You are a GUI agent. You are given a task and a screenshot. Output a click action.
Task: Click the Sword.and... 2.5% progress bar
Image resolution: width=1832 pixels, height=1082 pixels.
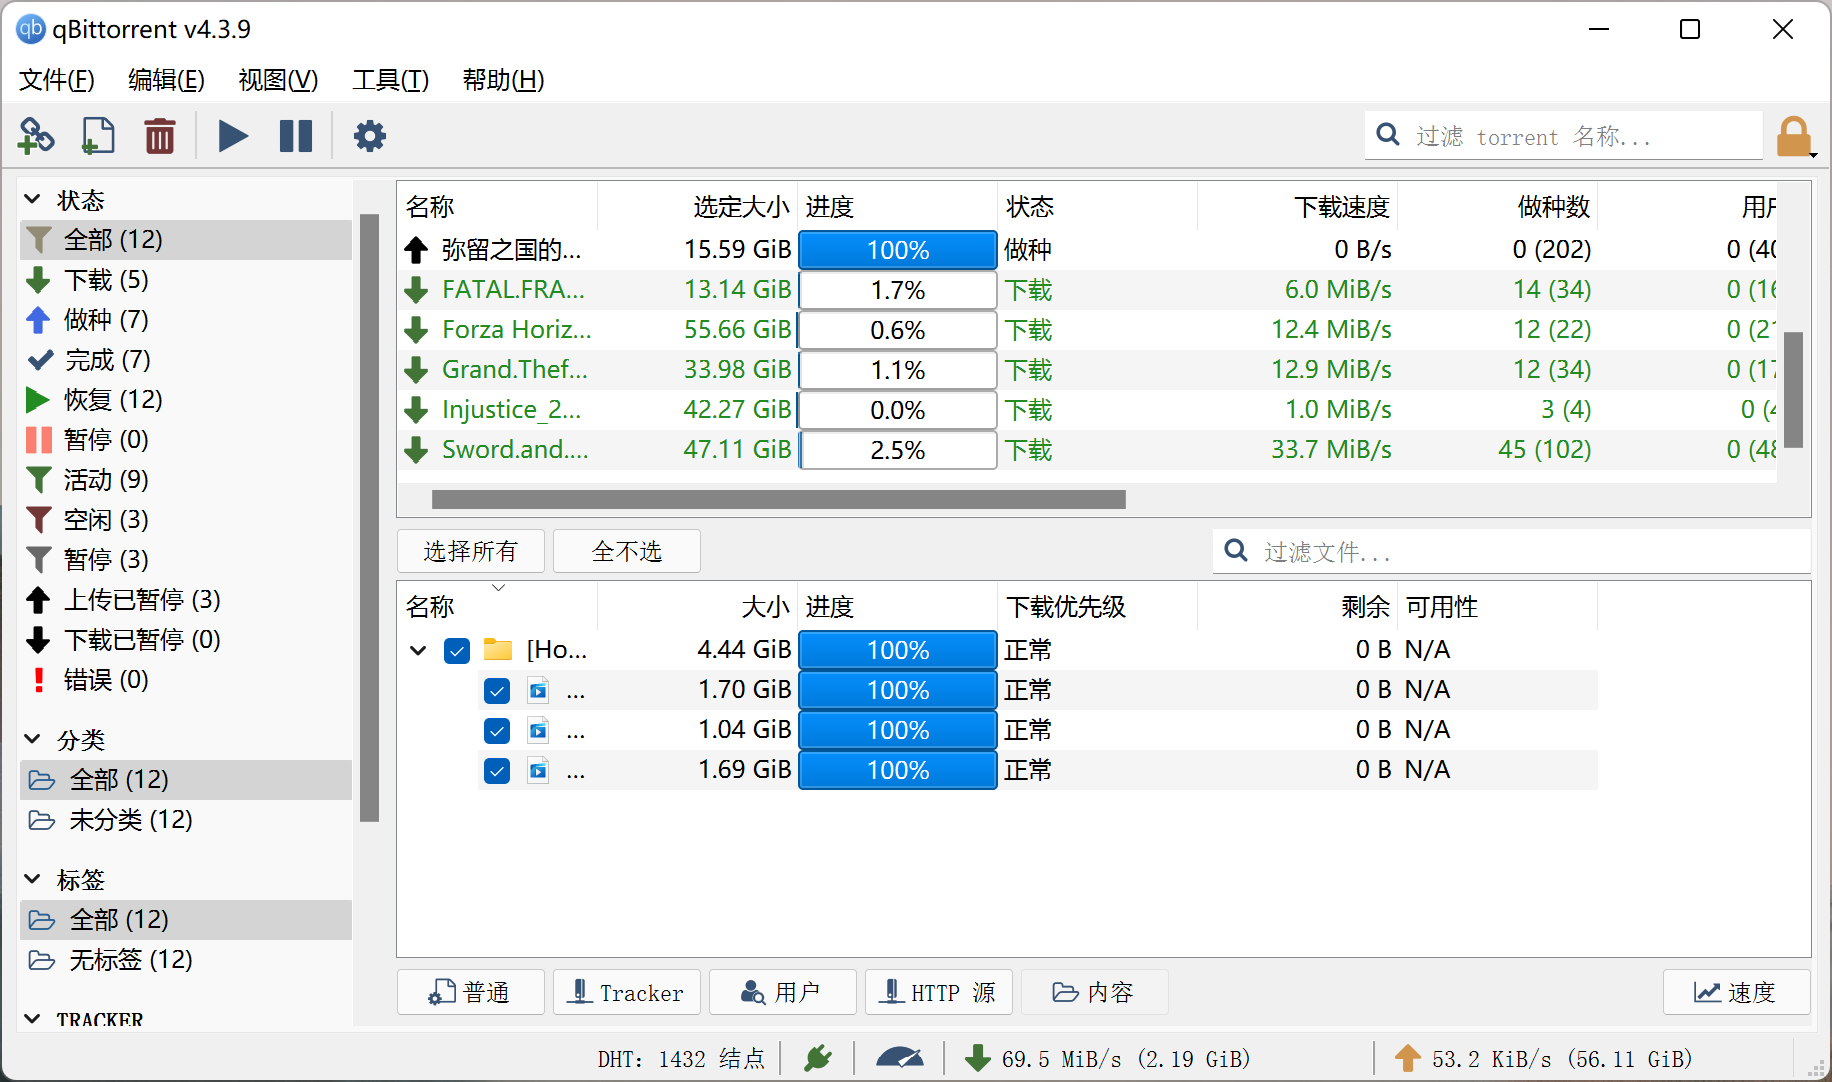[x=898, y=450]
